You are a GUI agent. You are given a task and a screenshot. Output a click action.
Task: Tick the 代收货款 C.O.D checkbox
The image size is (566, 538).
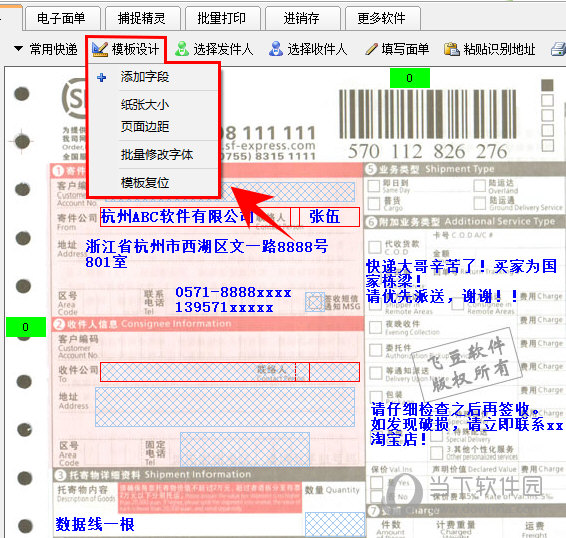point(375,247)
